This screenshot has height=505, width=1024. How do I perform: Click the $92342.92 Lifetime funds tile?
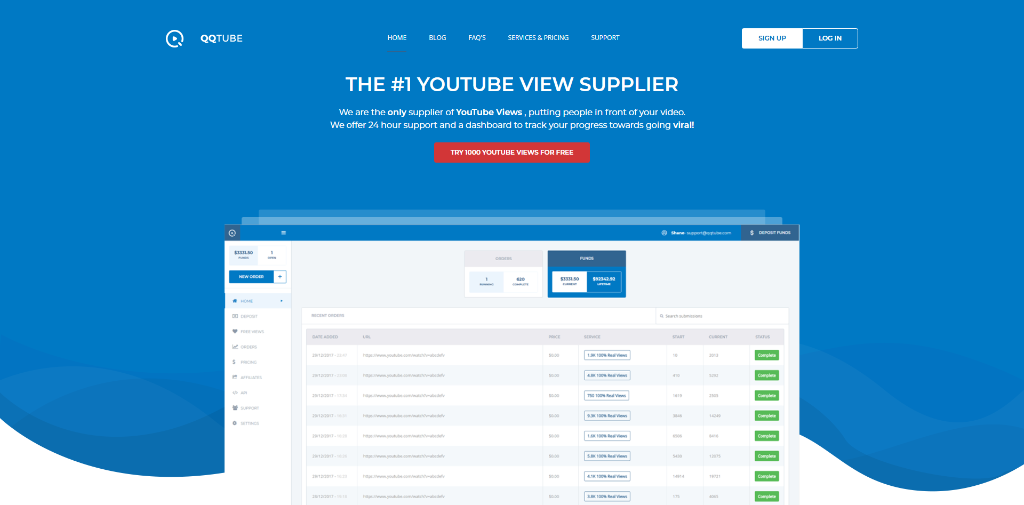coord(603,282)
